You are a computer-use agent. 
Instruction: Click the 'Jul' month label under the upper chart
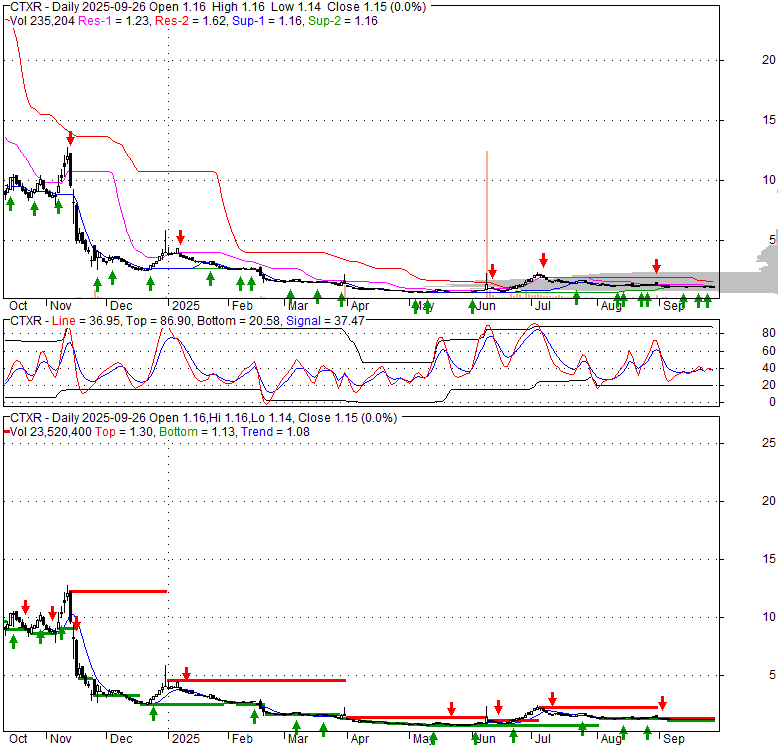(543, 306)
